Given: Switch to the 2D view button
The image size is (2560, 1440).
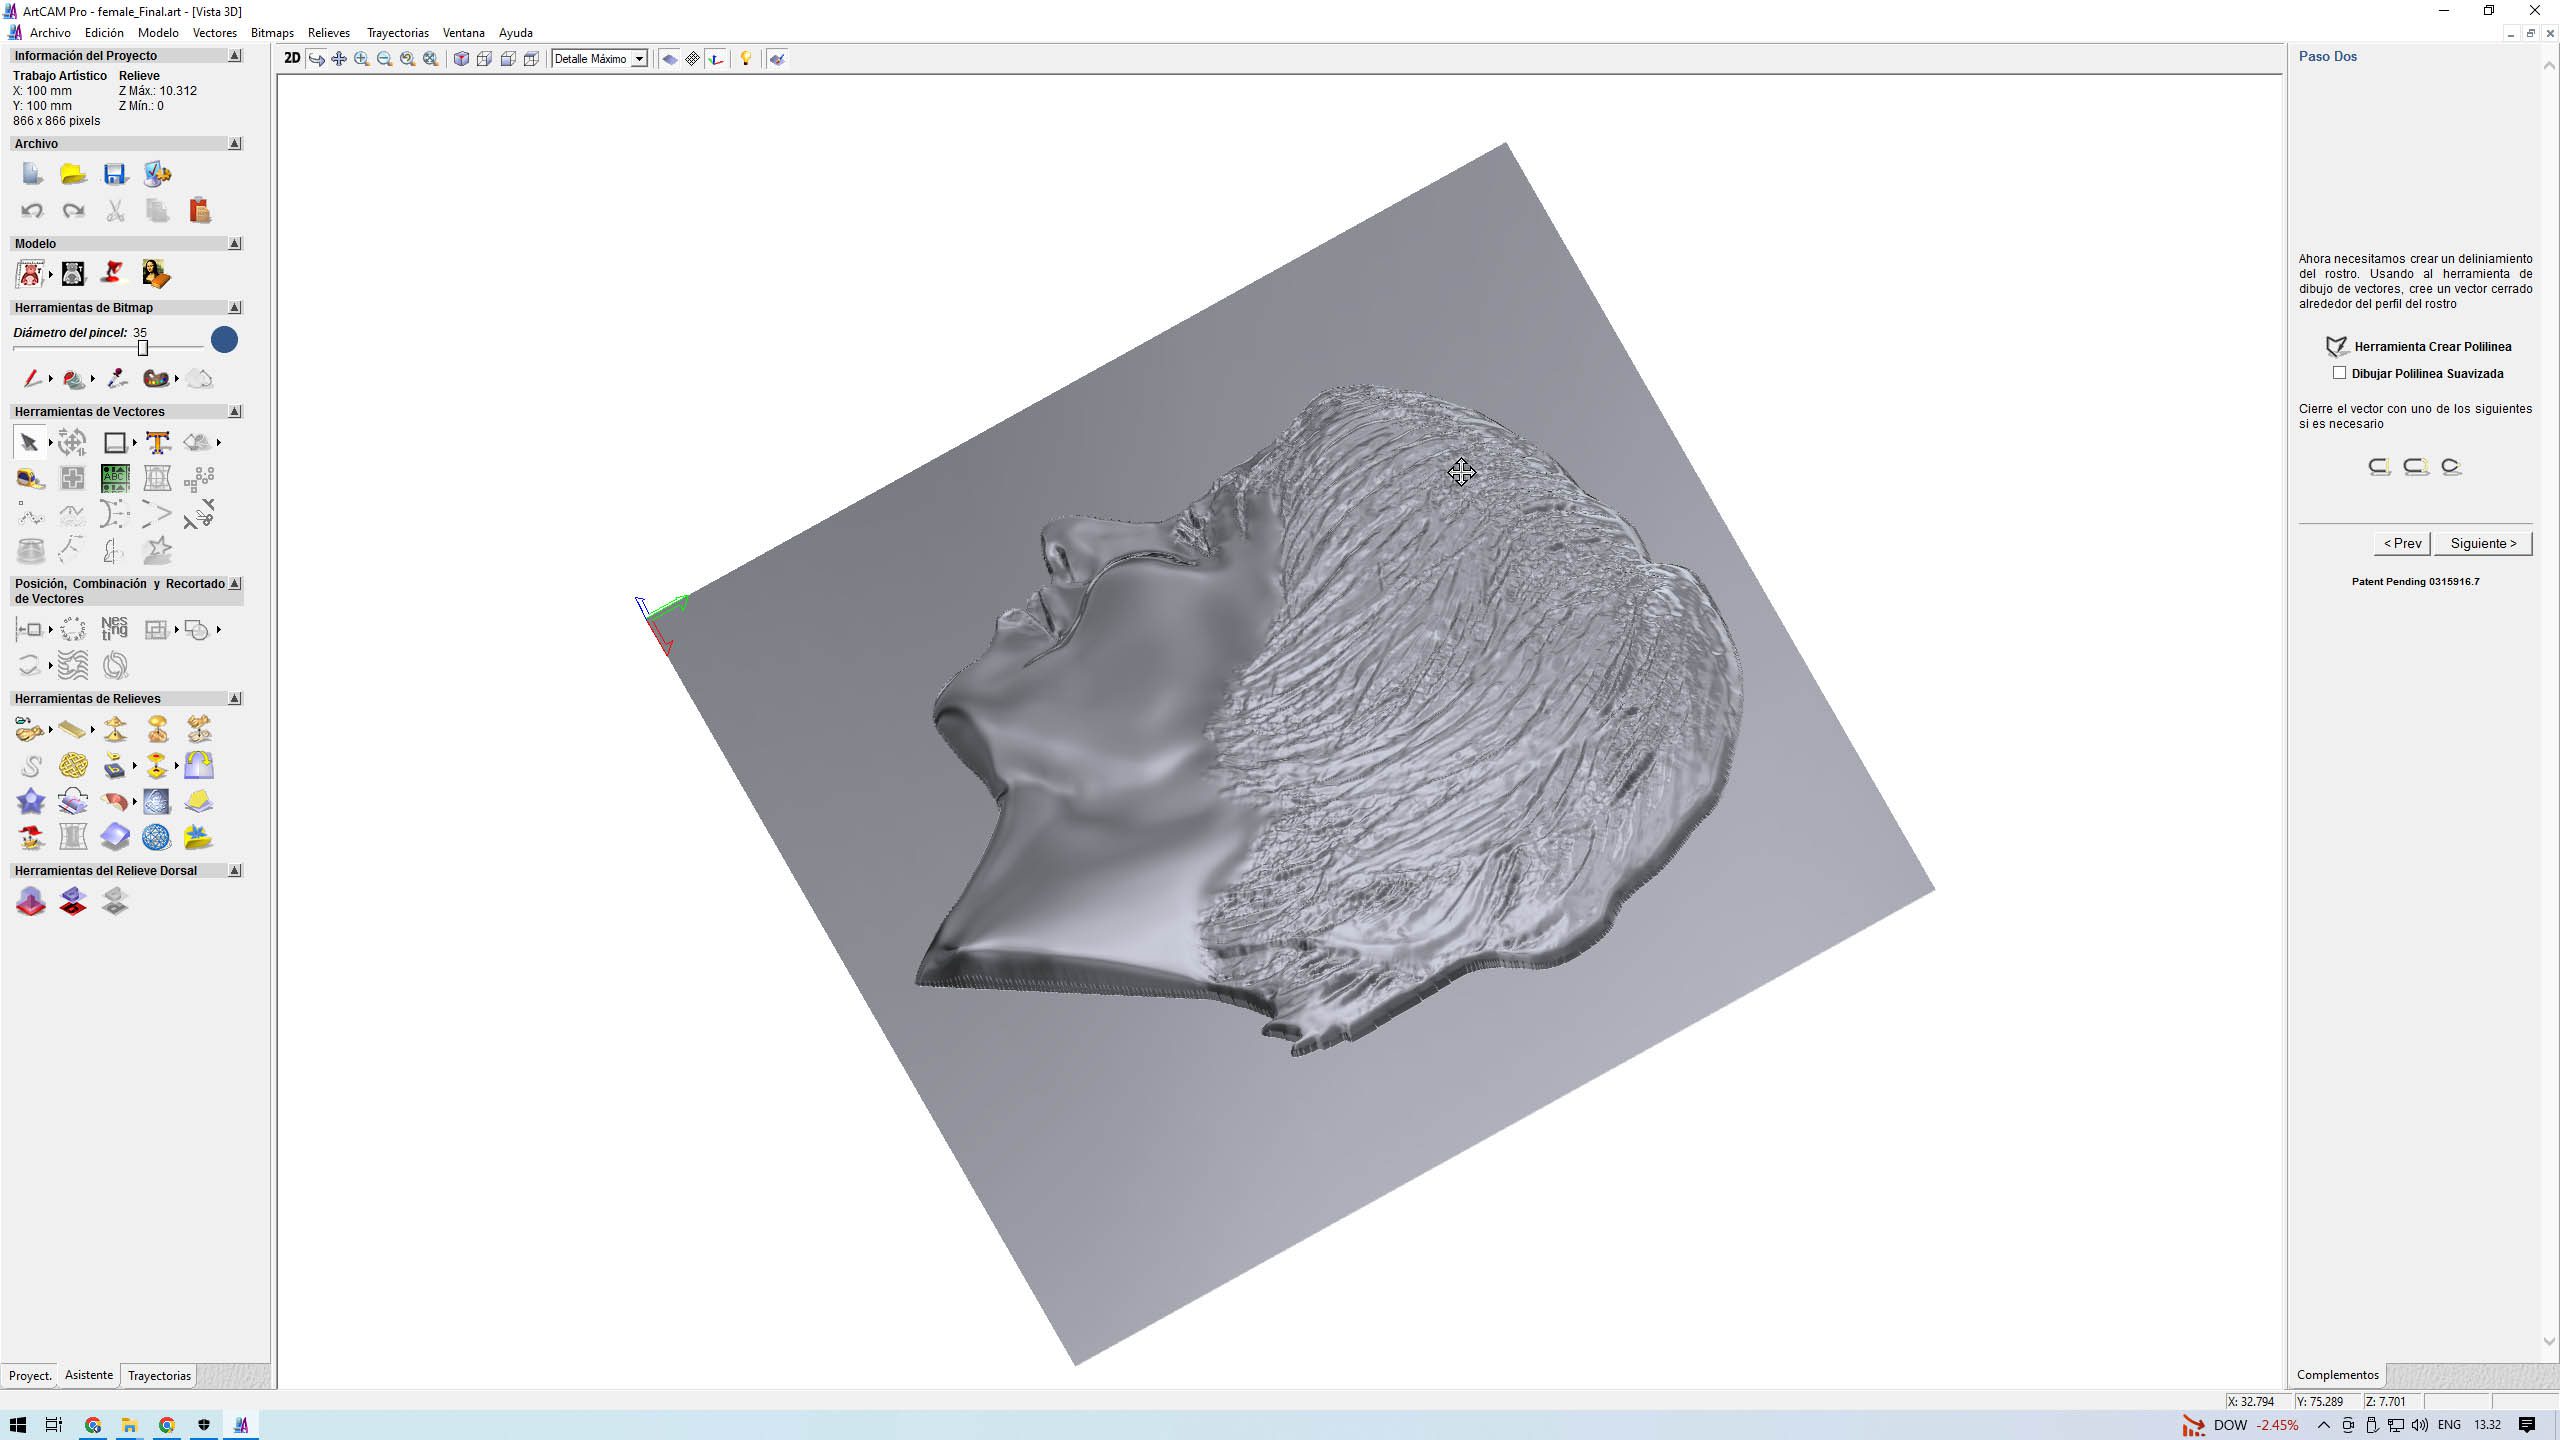Looking at the screenshot, I should (x=291, y=59).
